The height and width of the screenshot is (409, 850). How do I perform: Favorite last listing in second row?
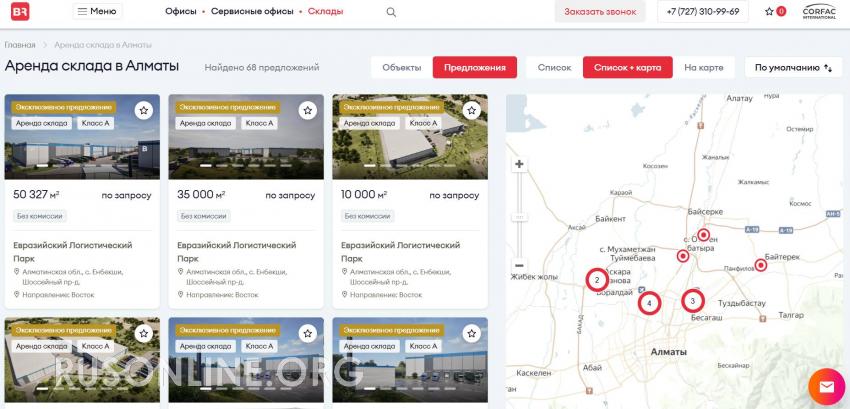pyautogui.click(x=472, y=334)
